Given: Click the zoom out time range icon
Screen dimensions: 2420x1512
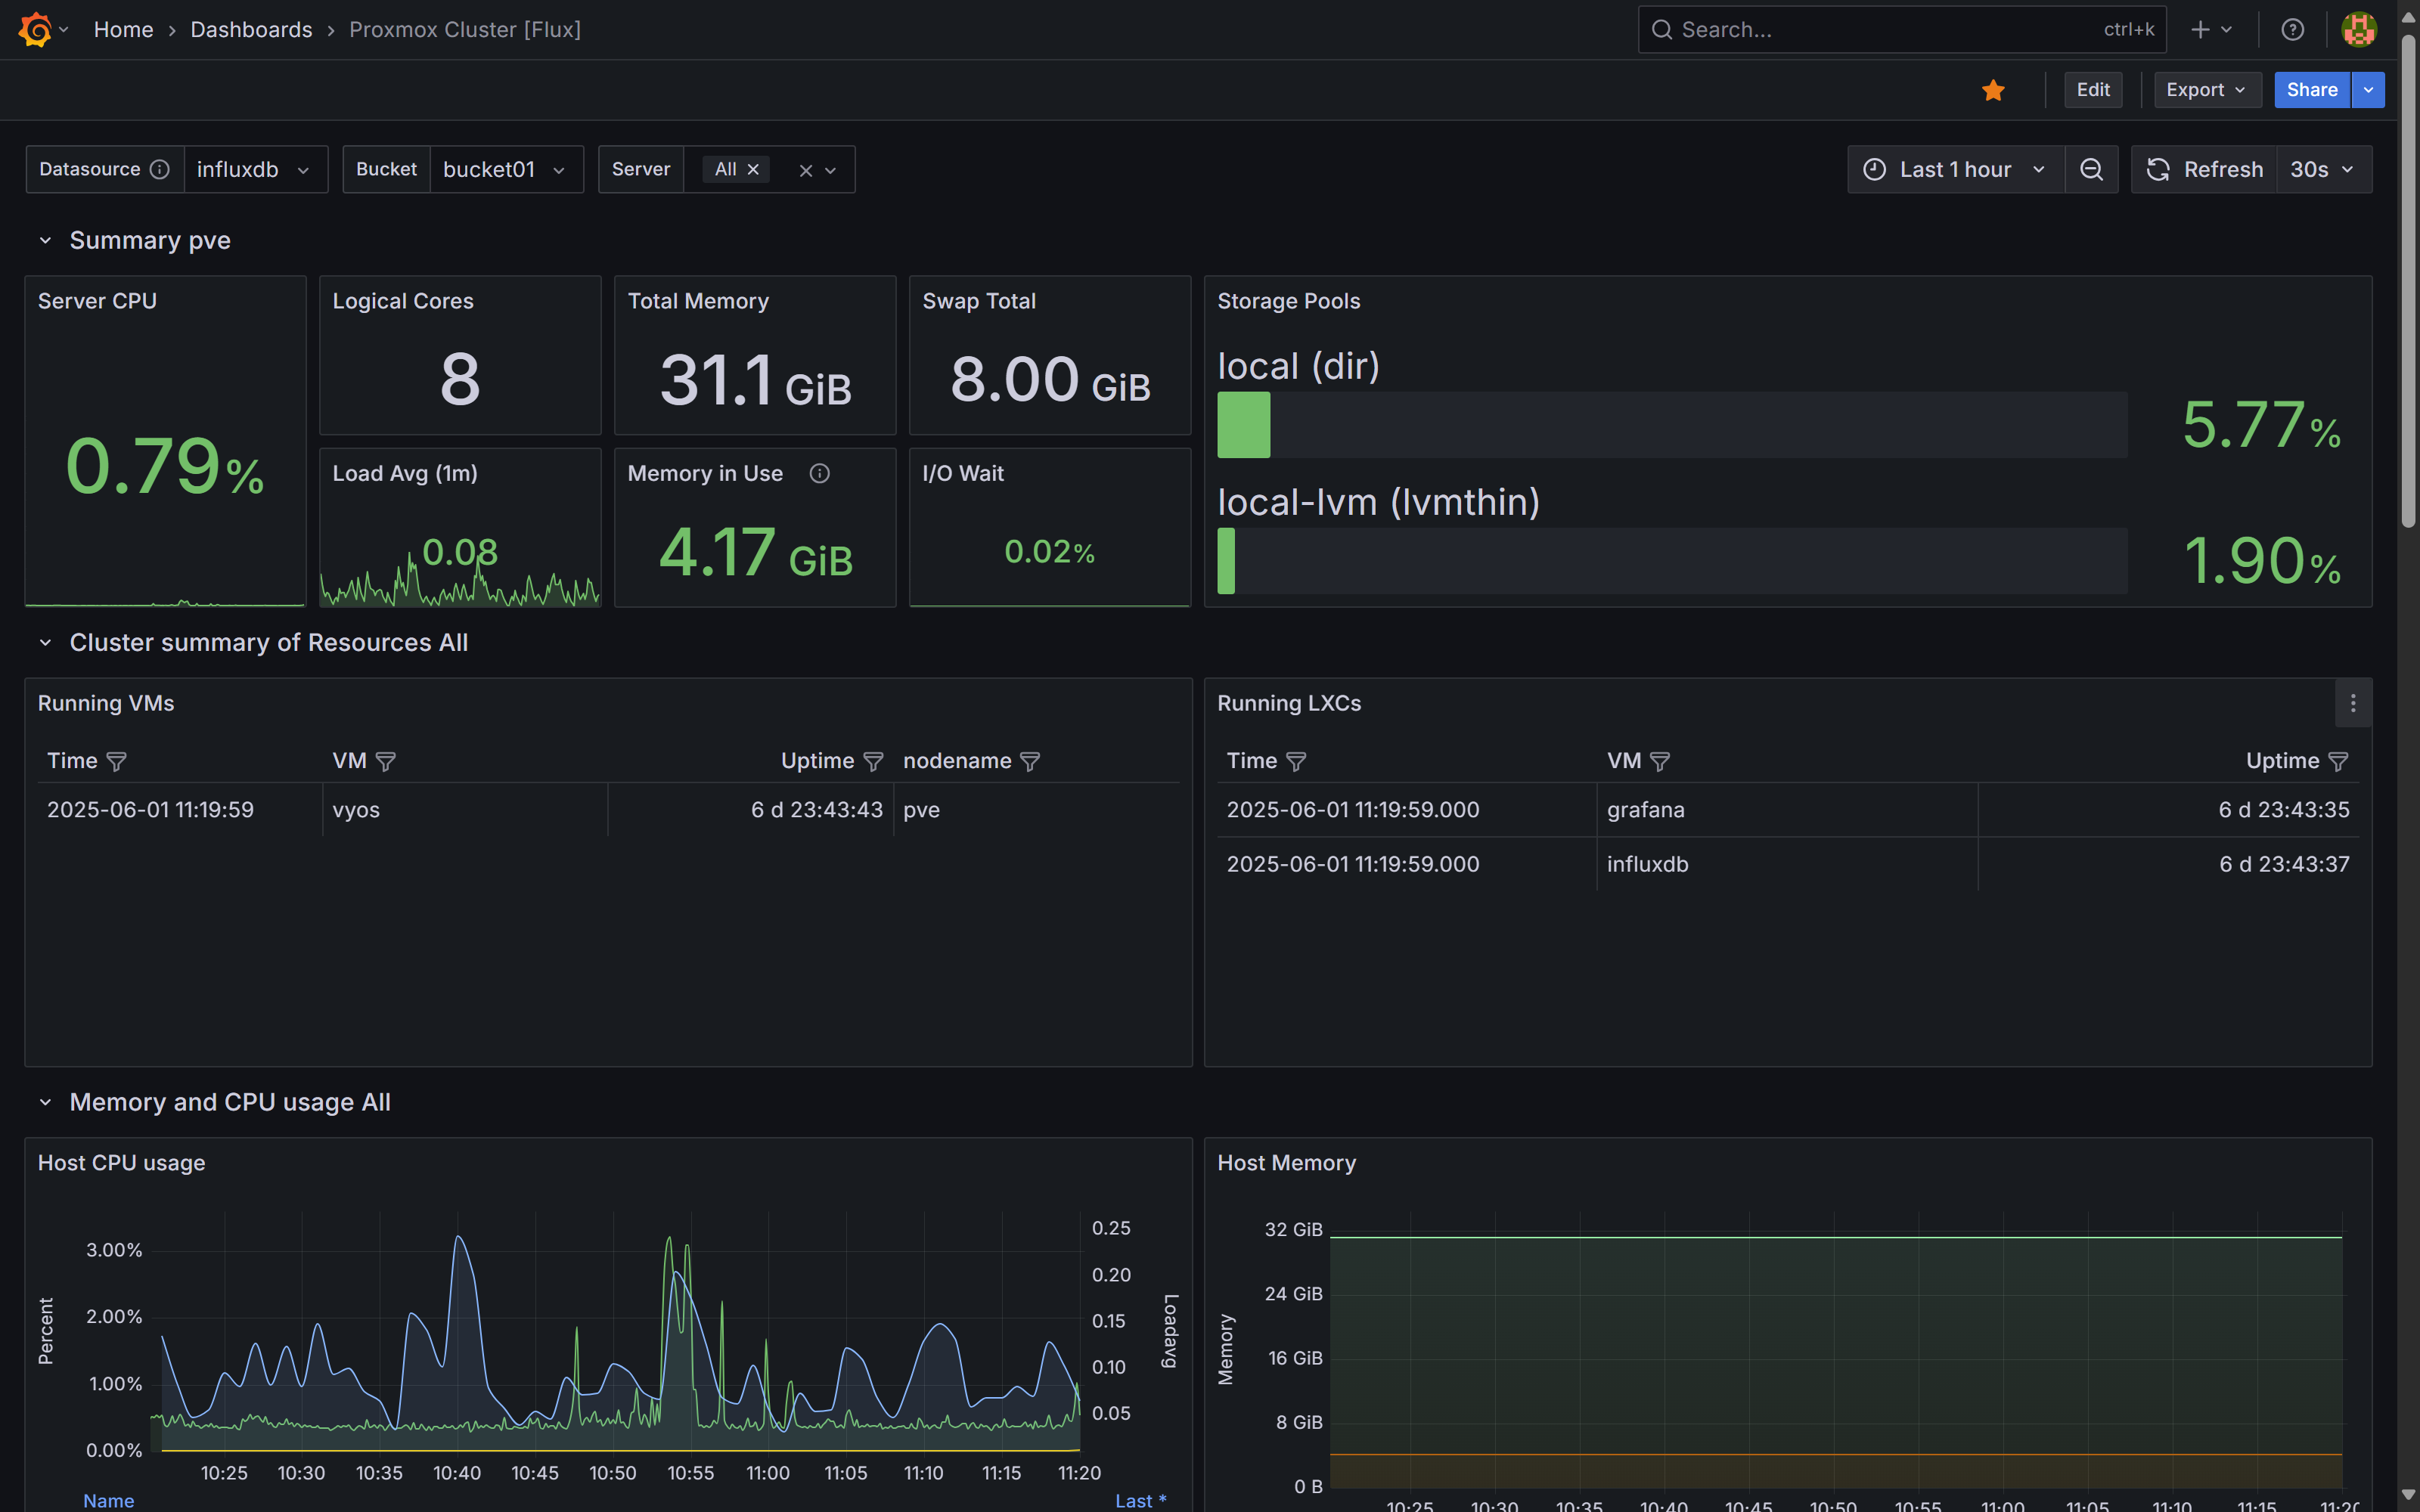Looking at the screenshot, I should [2091, 169].
